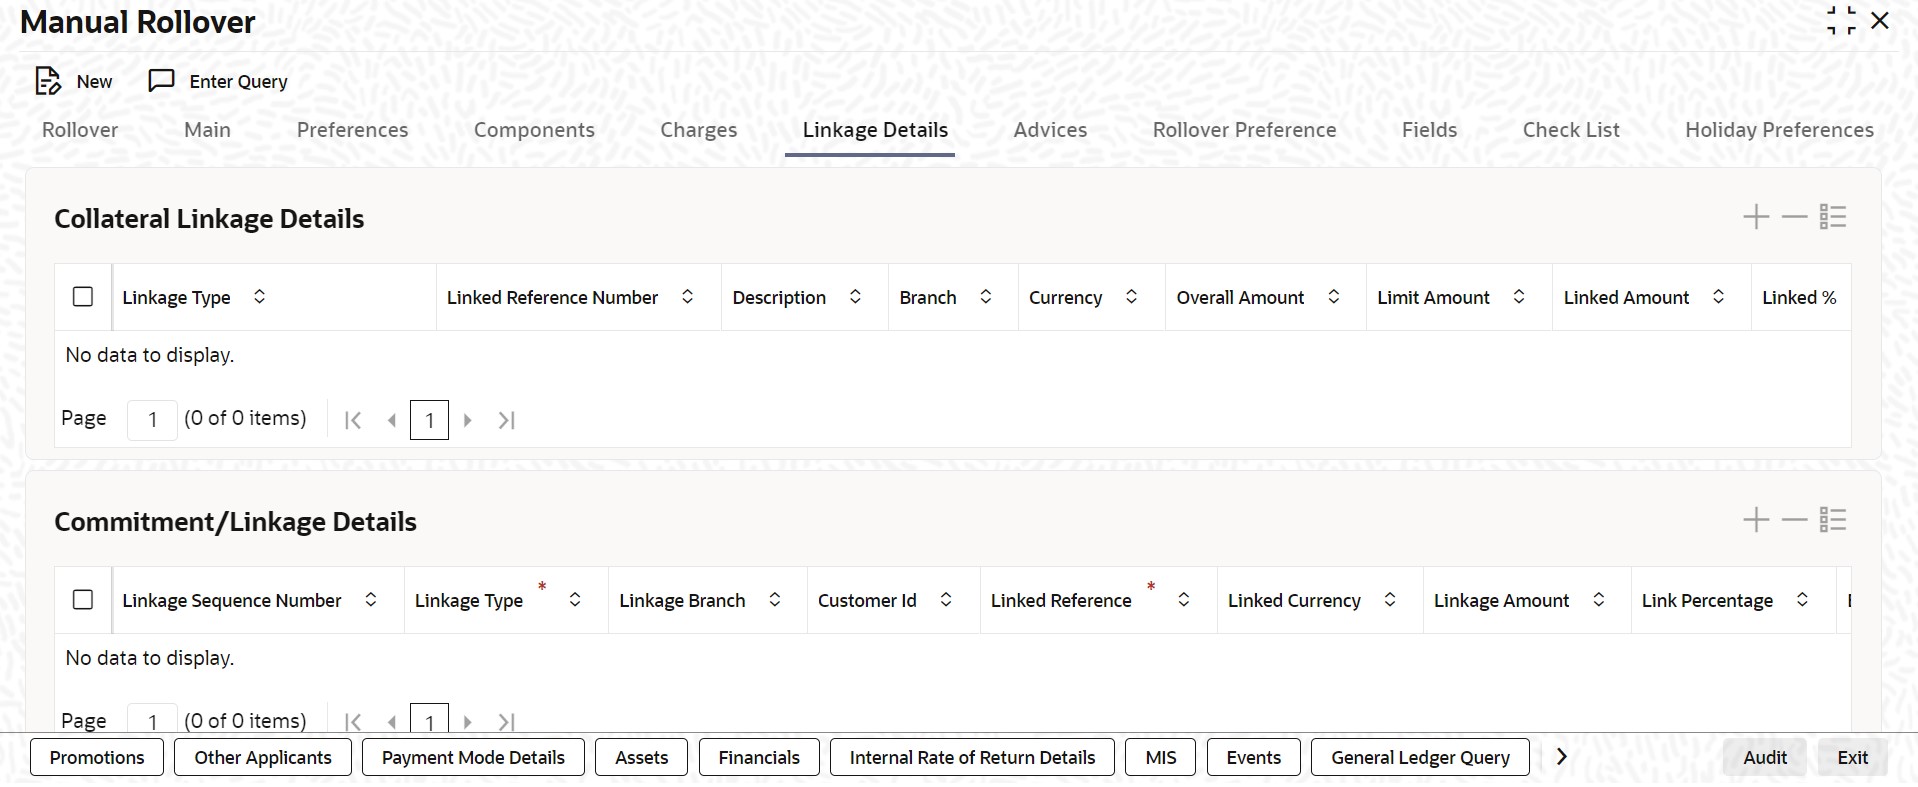
Task: Click the Audit button
Action: click(x=1765, y=757)
